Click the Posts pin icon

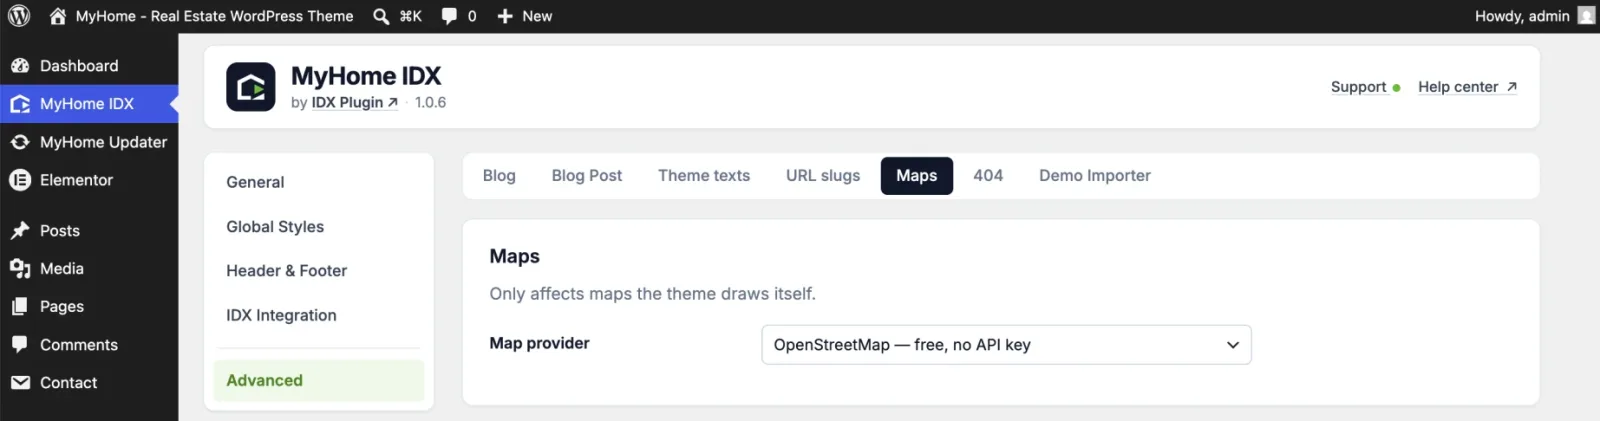point(20,231)
